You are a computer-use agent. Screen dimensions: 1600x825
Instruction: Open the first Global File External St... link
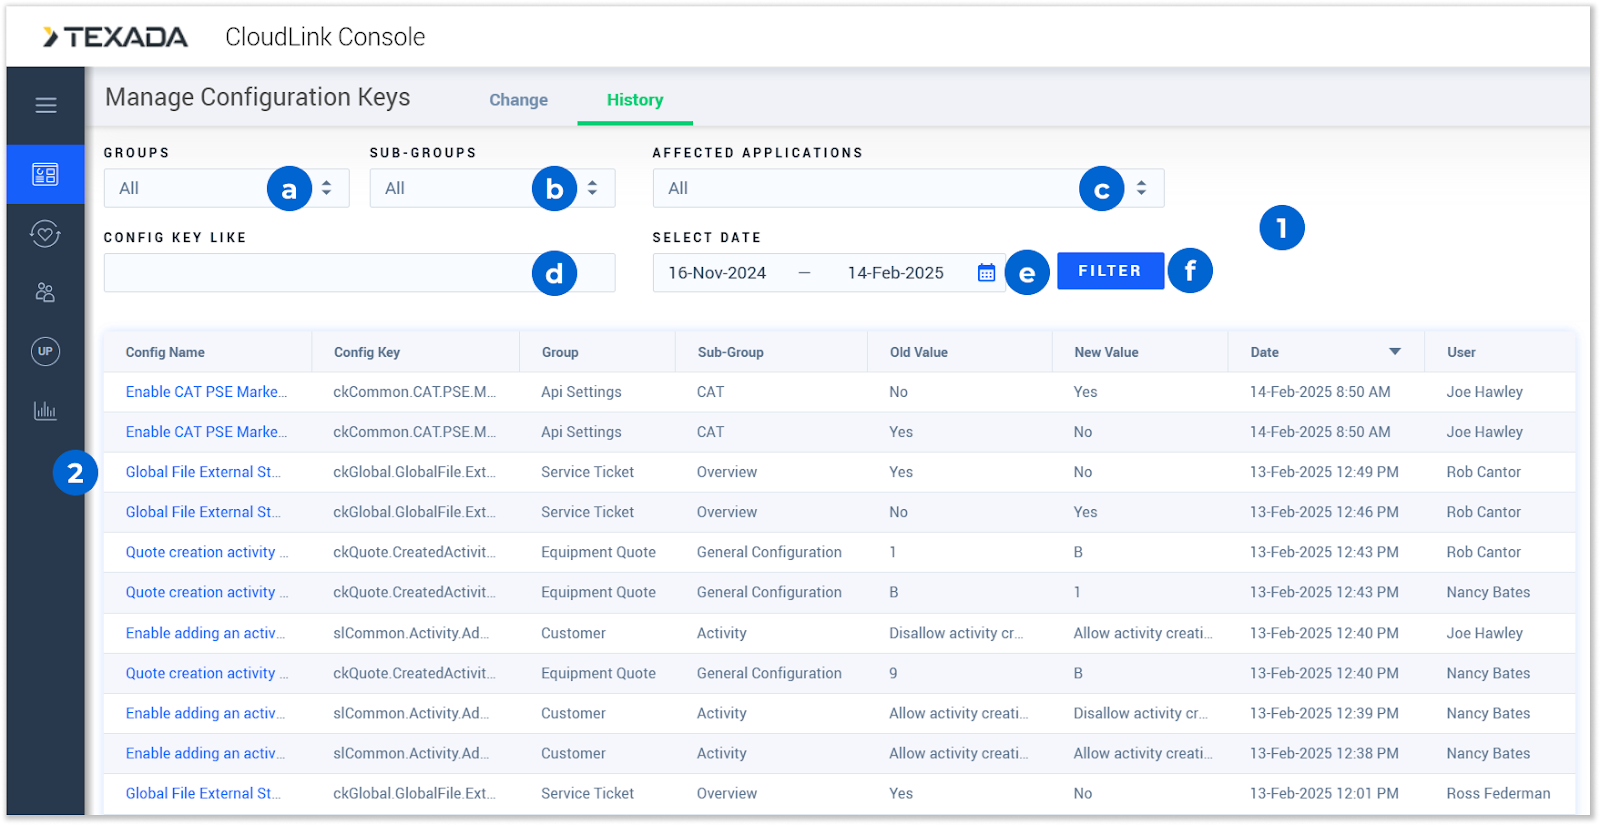pyautogui.click(x=203, y=472)
